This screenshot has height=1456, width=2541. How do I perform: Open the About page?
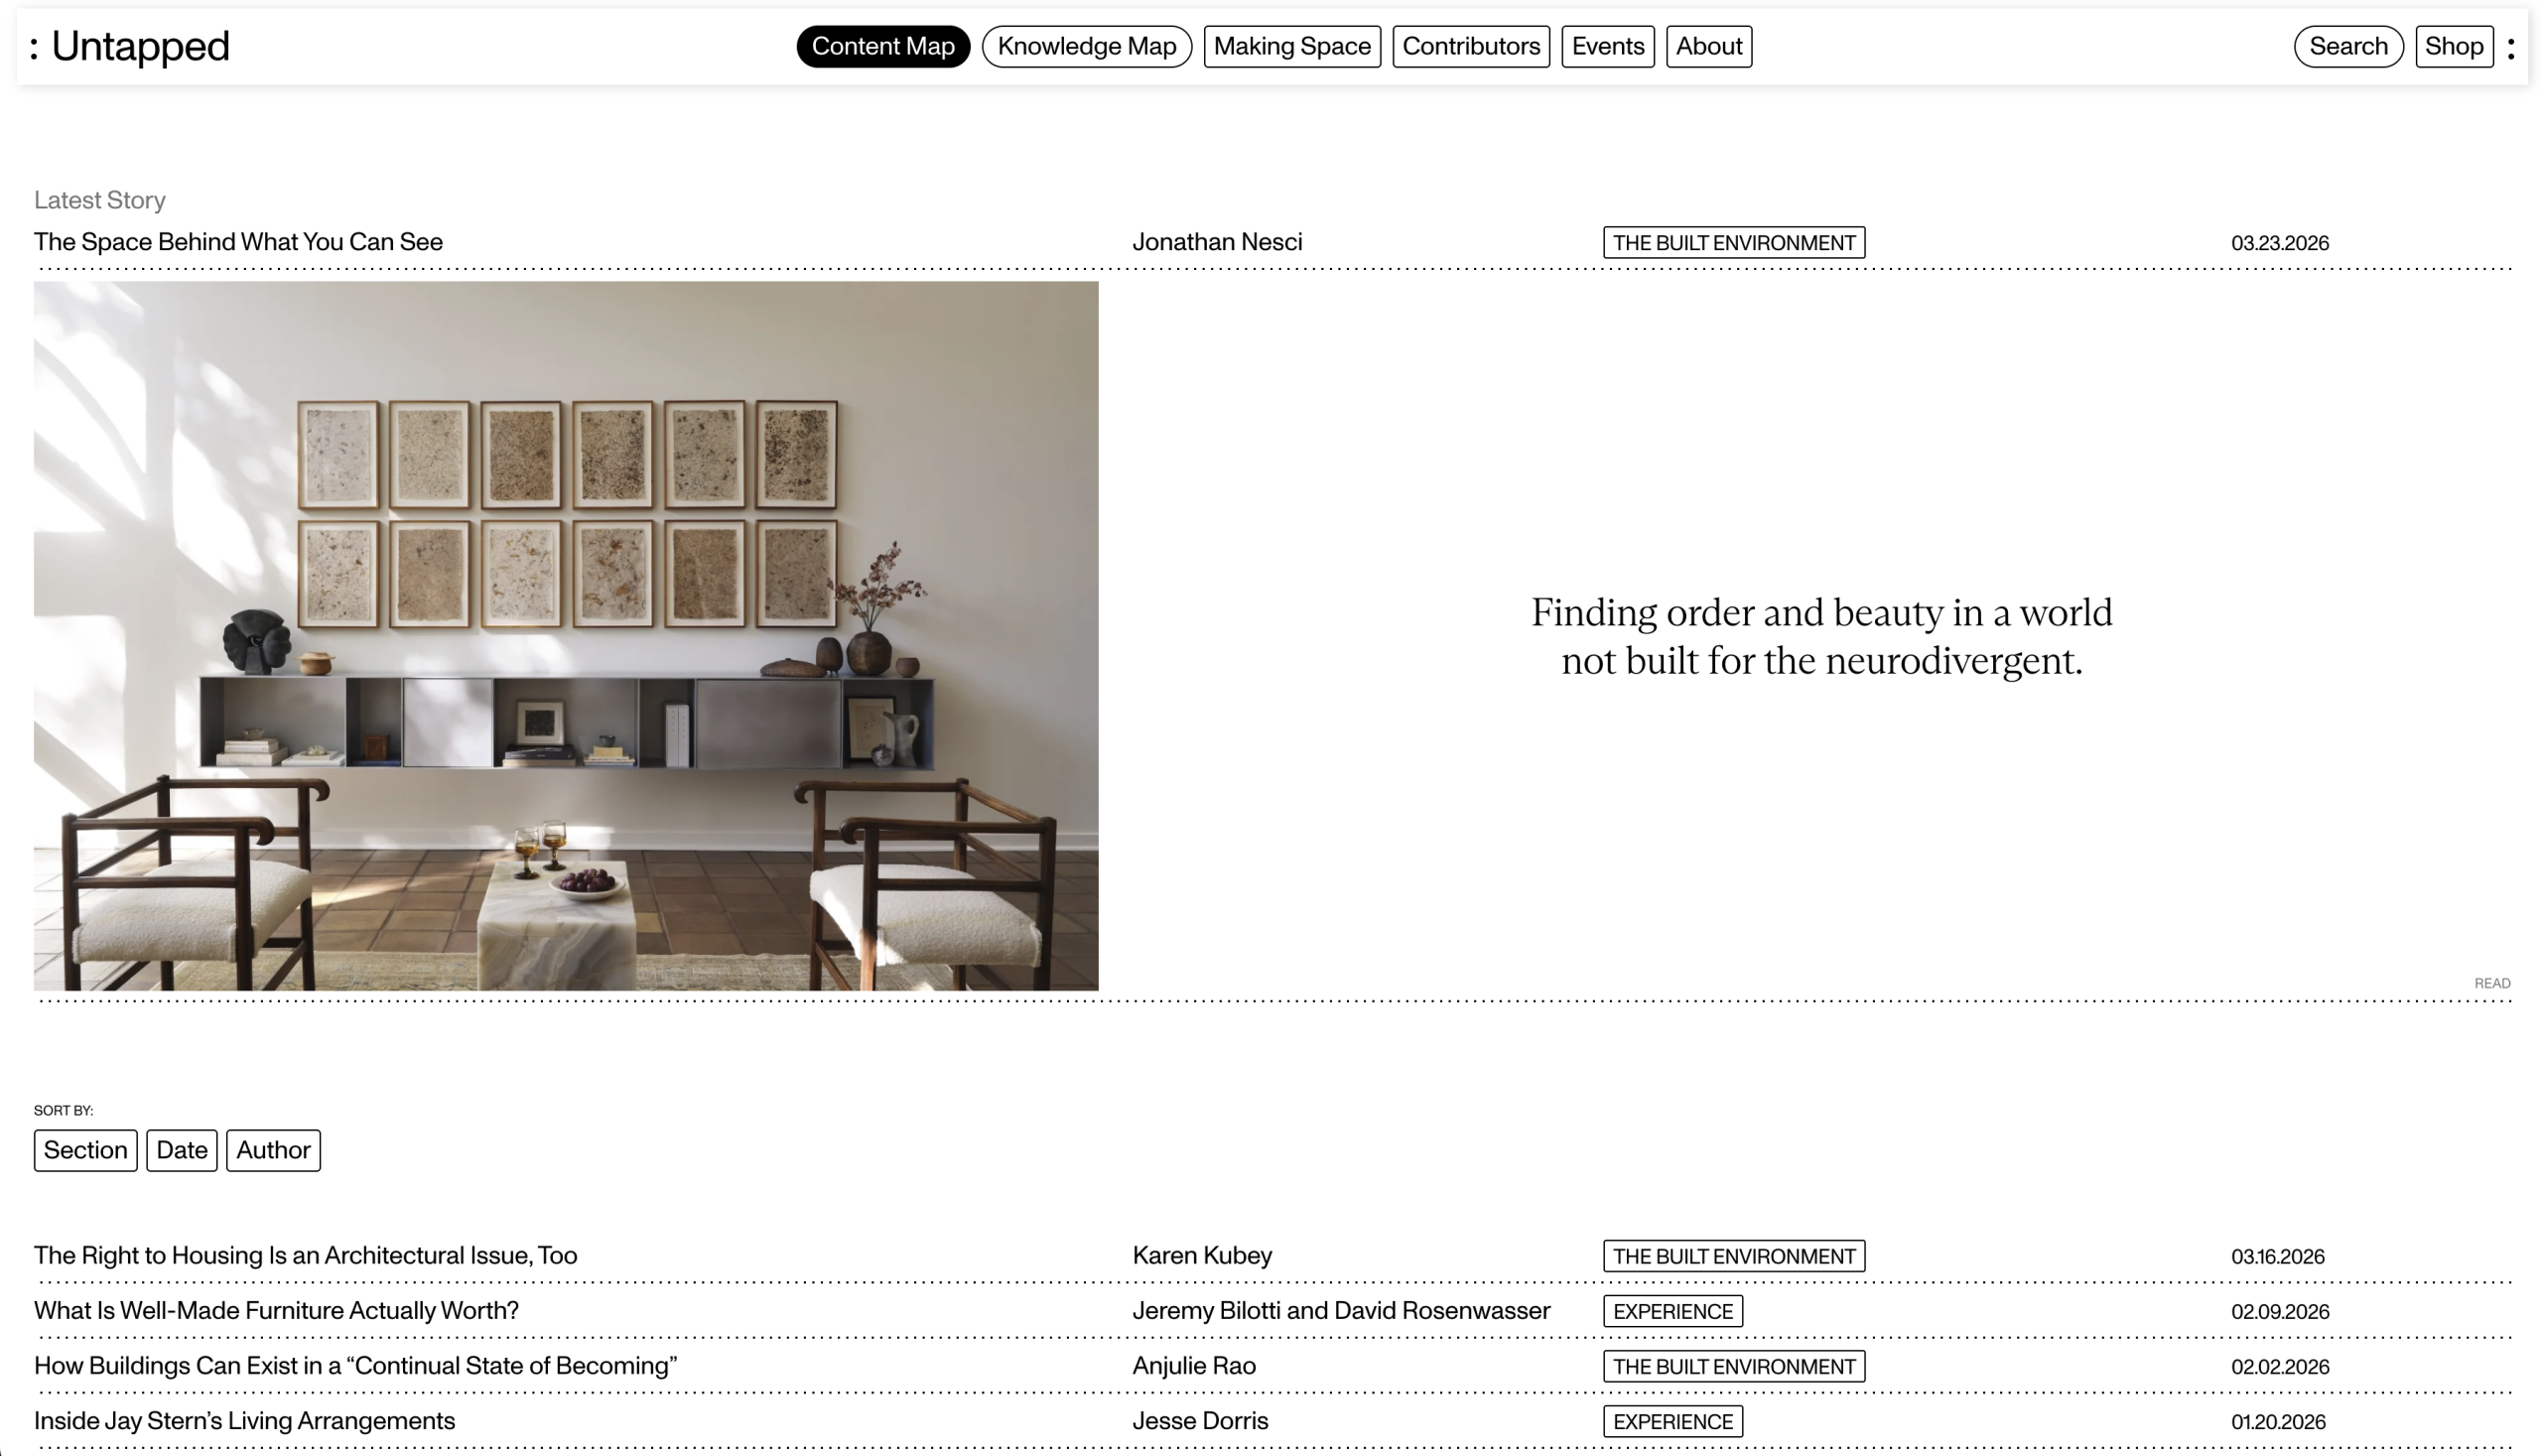pos(1708,46)
